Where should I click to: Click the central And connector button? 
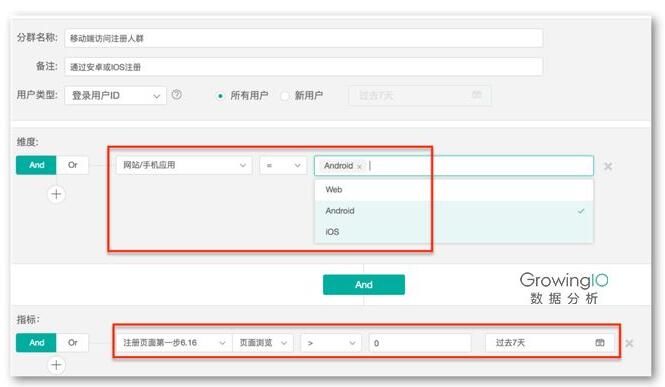point(364,284)
